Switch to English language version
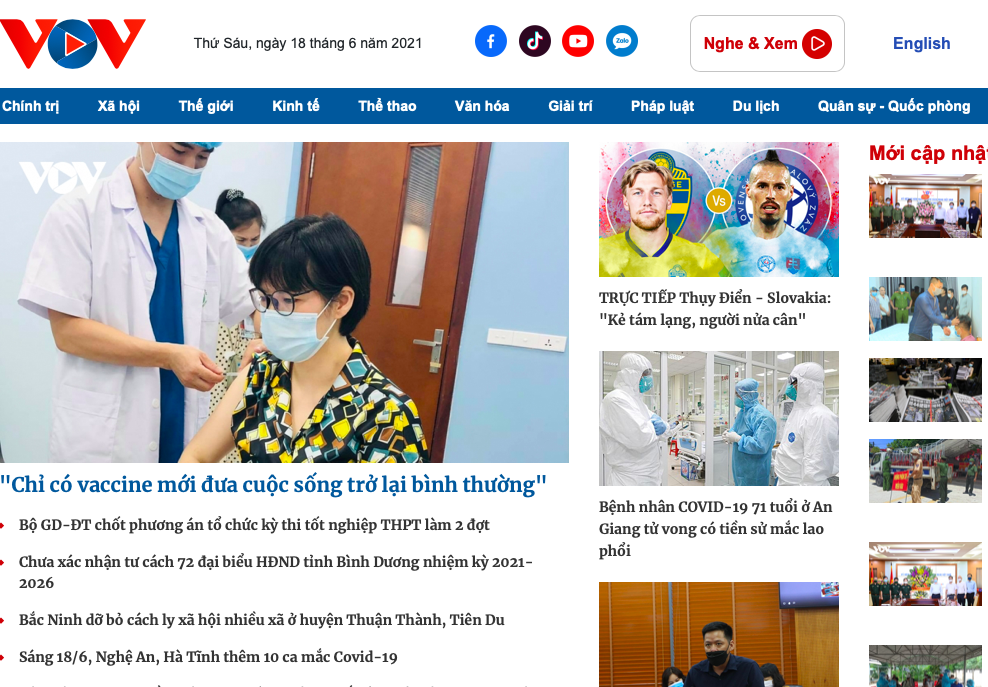Screen dimensions: 988x687 point(921,43)
